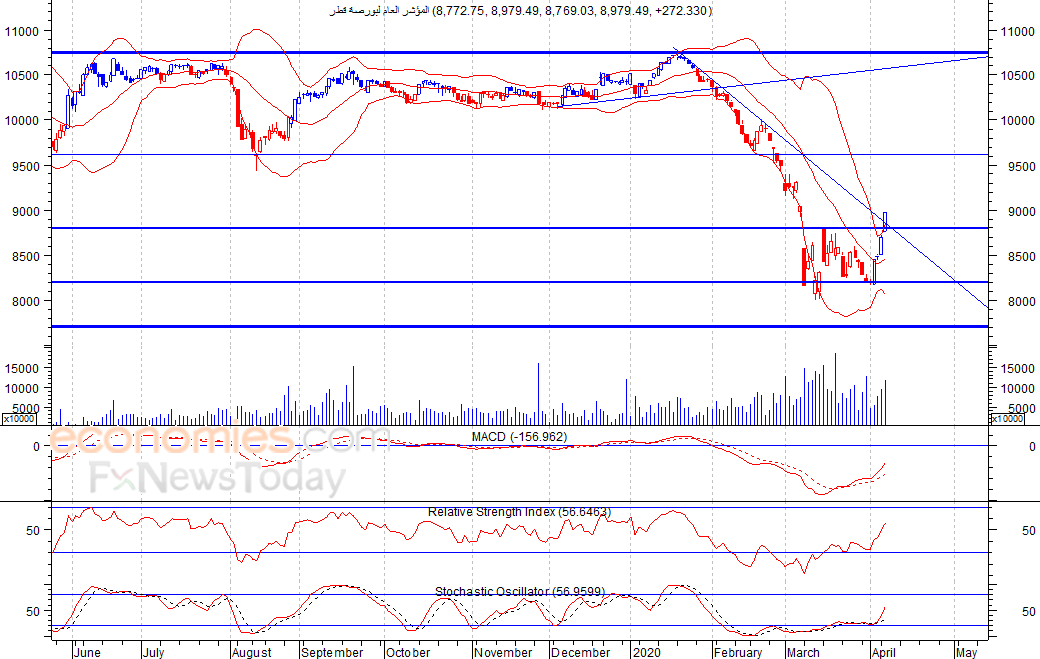Click the Stochastic Oscillator label
Viewport: 1040px width, 659px height.
(519, 591)
